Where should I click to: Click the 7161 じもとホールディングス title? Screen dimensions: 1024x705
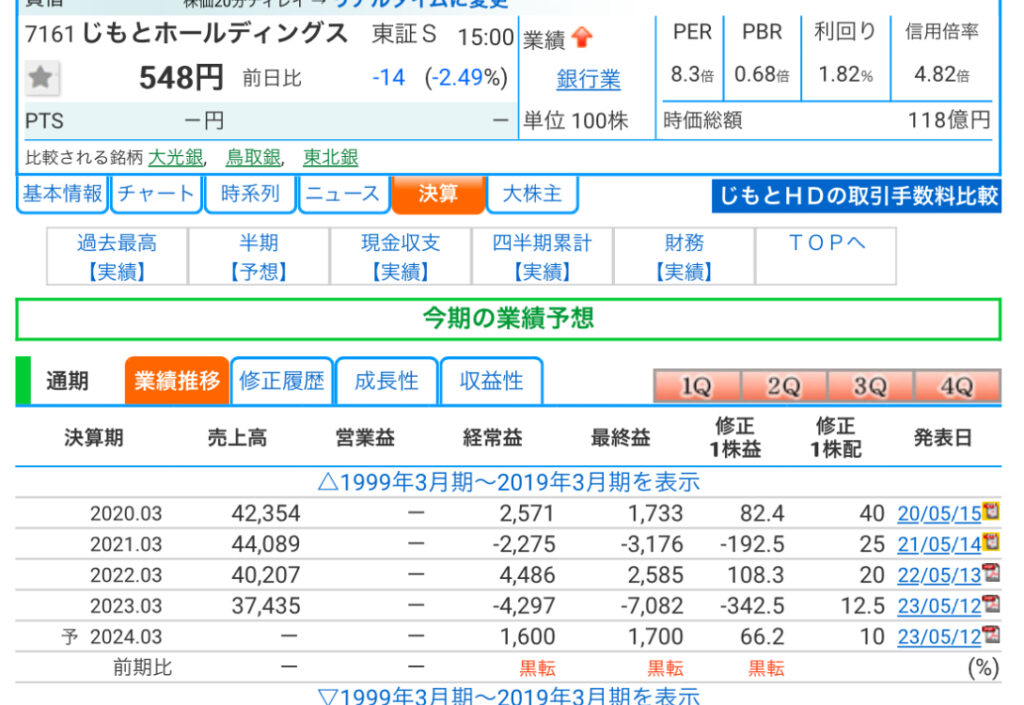186,33
